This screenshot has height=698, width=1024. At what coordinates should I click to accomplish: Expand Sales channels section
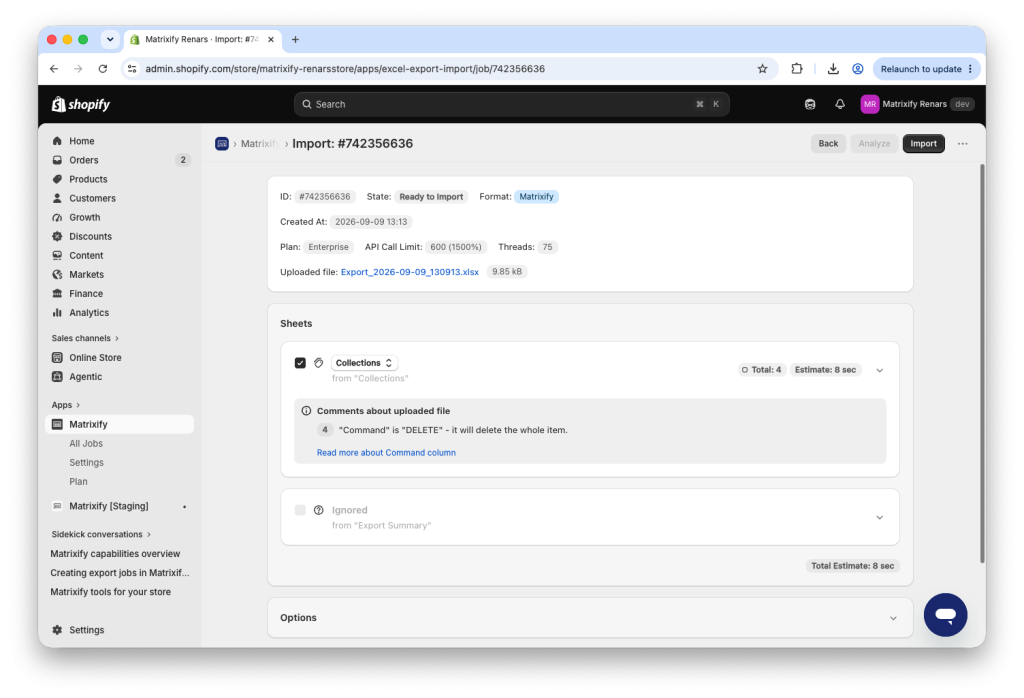click(86, 338)
